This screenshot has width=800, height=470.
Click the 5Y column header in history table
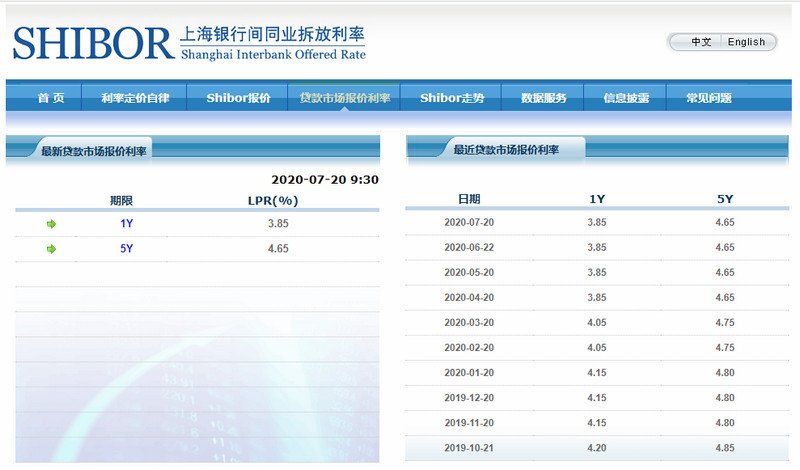click(725, 199)
